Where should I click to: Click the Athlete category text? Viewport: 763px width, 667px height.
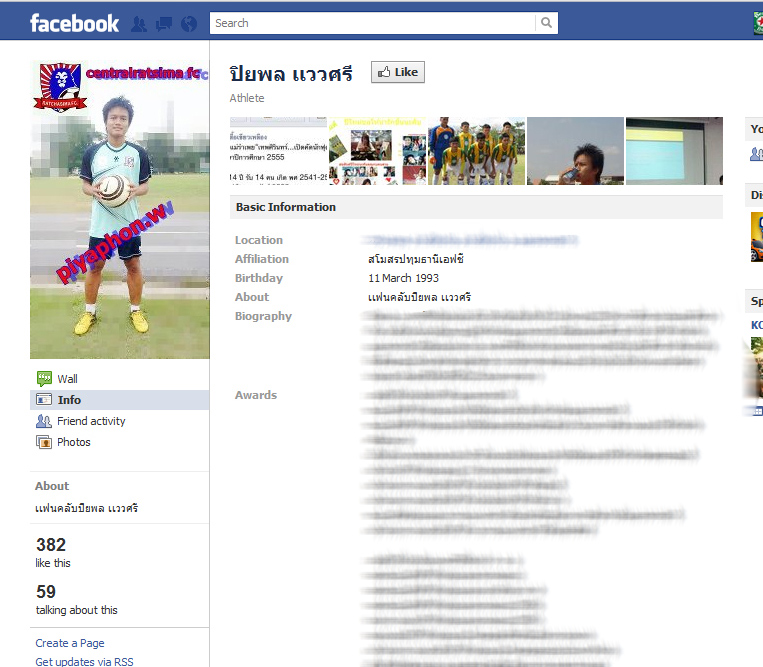[247, 98]
